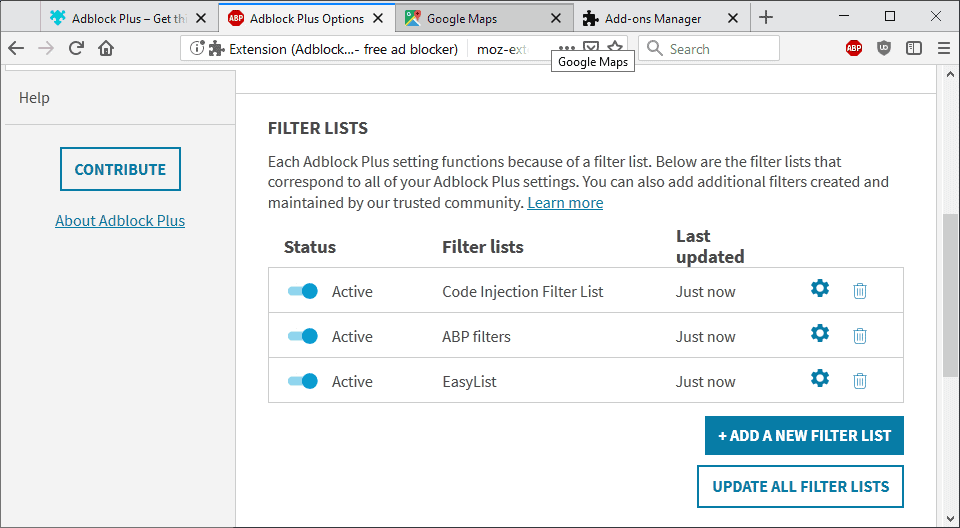Click Active label in ABP filters row
Viewport: 960px width, 528px height.
pyautogui.click(x=352, y=336)
